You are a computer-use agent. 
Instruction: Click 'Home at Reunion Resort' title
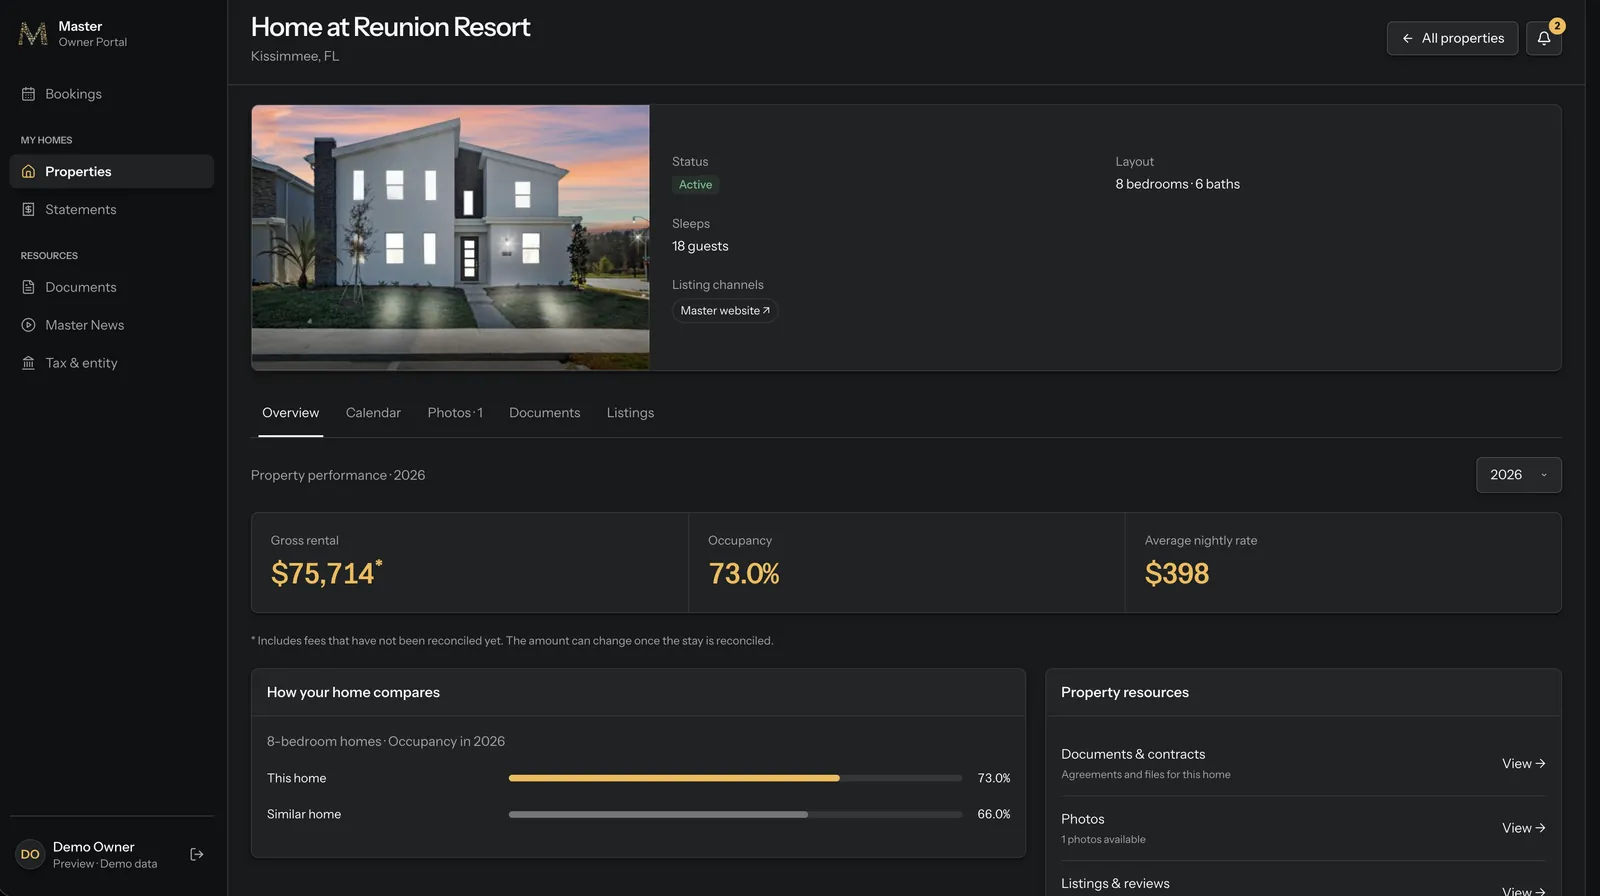coord(390,27)
